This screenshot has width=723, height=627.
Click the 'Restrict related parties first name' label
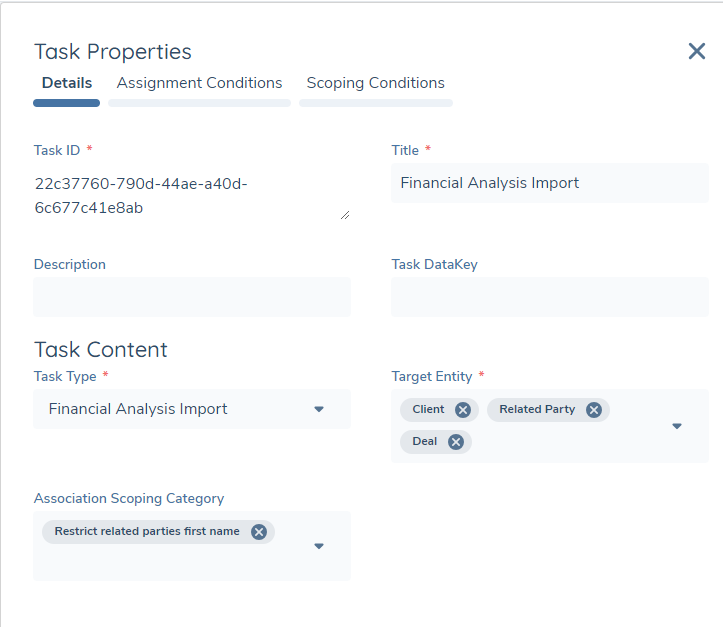tap(147, 532)
